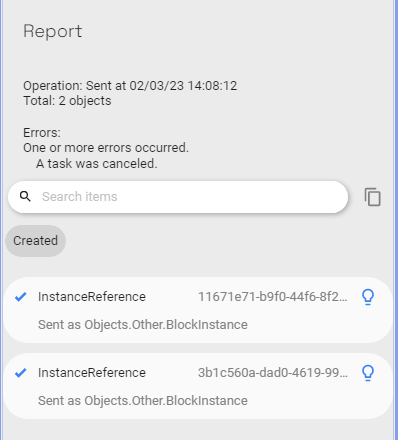Click 'Operation: Sent at 02/03/23 14:08:12' text
This screenshot has height=440, width=398.
coord(130,86)
